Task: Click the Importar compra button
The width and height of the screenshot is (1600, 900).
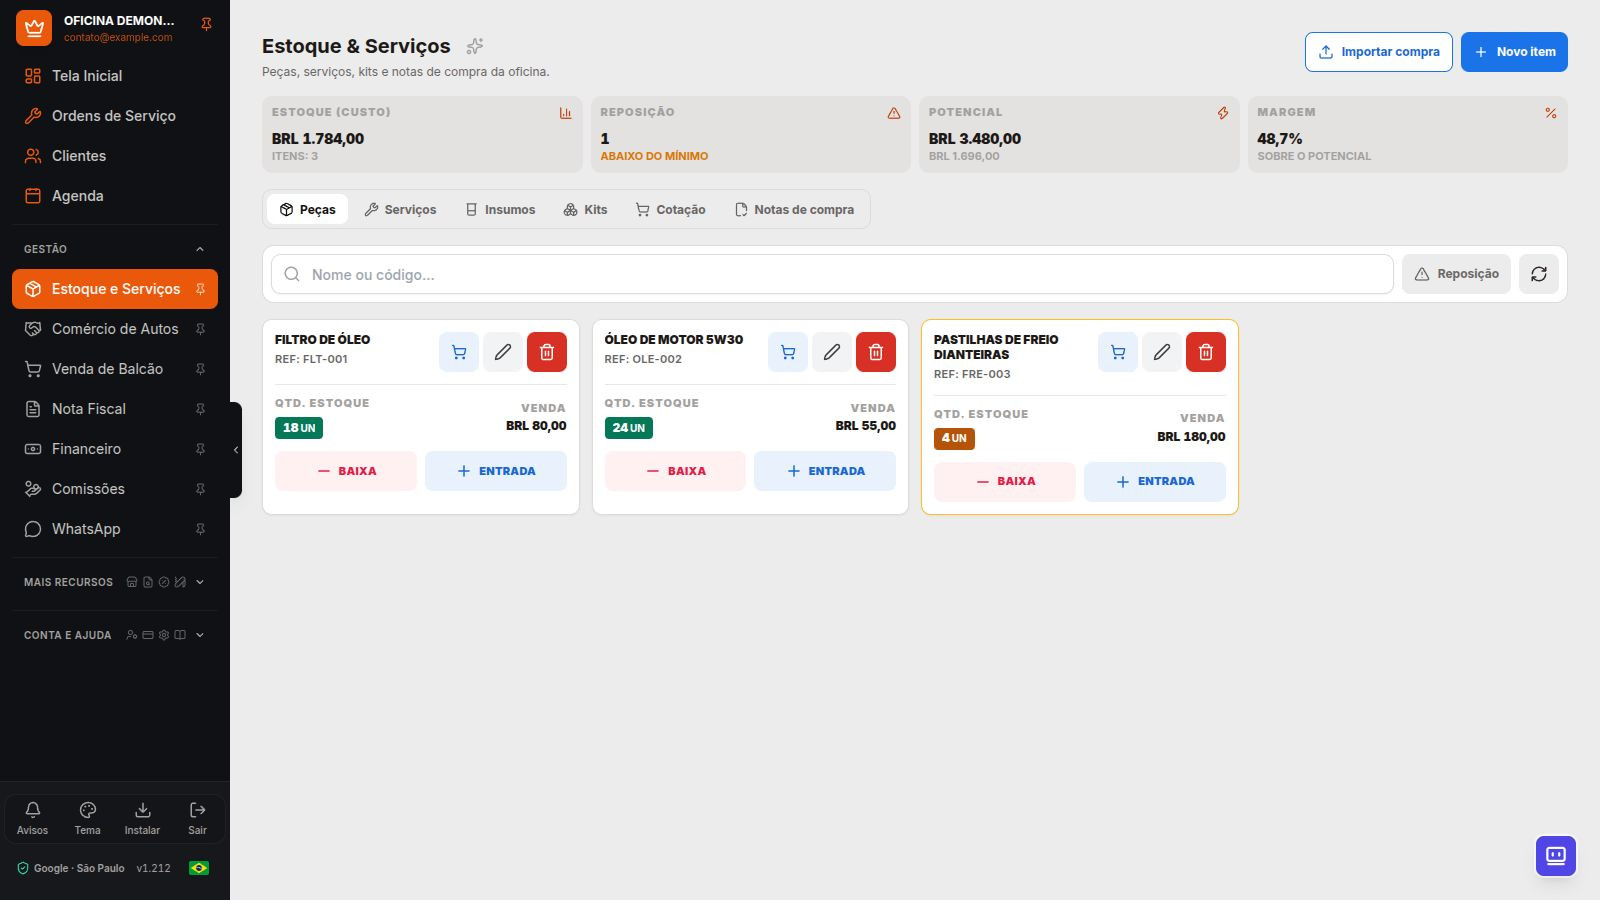Action: pyautogui.click(x=1378, y=52)
